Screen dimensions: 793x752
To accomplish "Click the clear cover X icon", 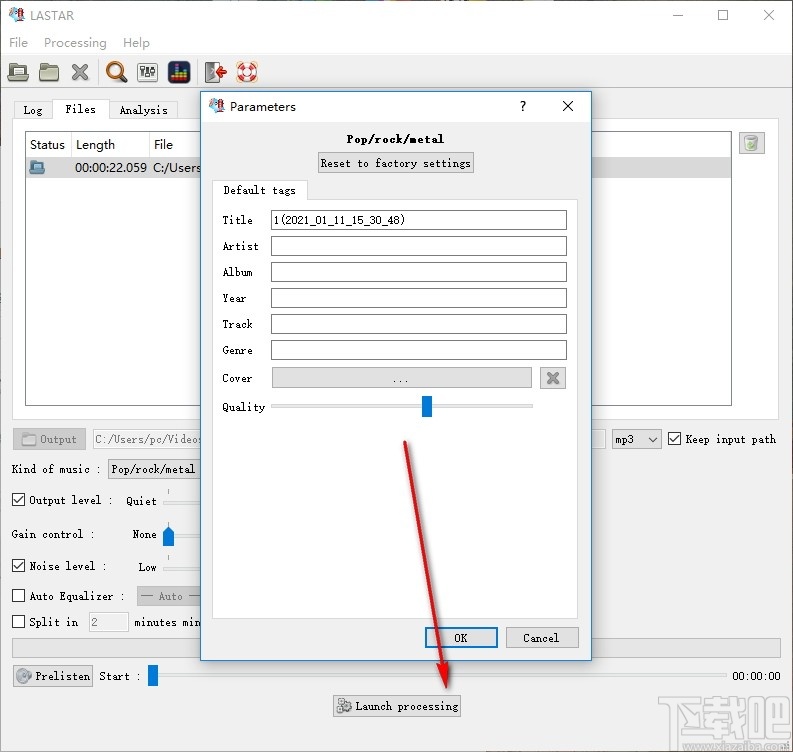I will 553,378.
